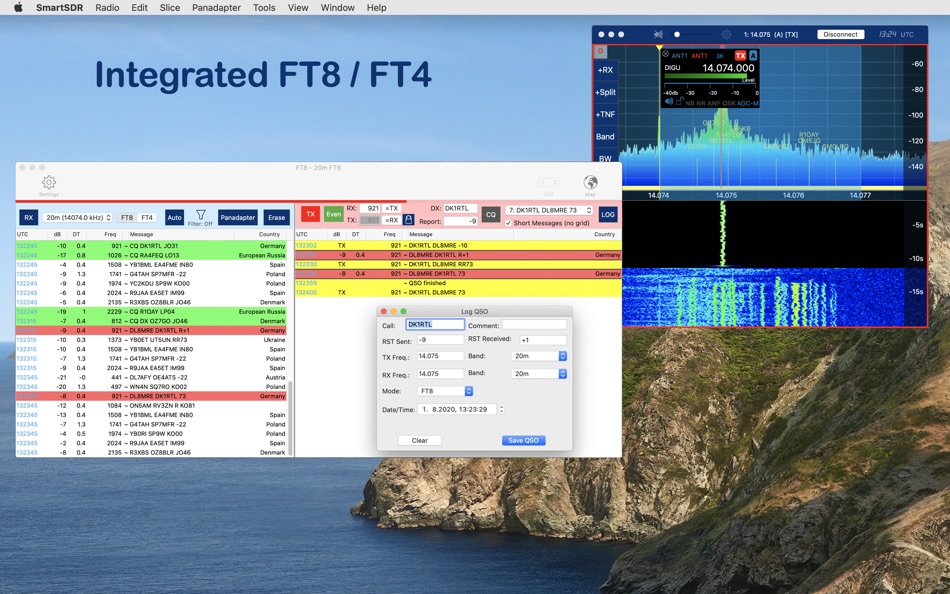This screenshot has height=594, width=950.
Task: Click Clear button in Log QSO
Action: coord(419,441)
